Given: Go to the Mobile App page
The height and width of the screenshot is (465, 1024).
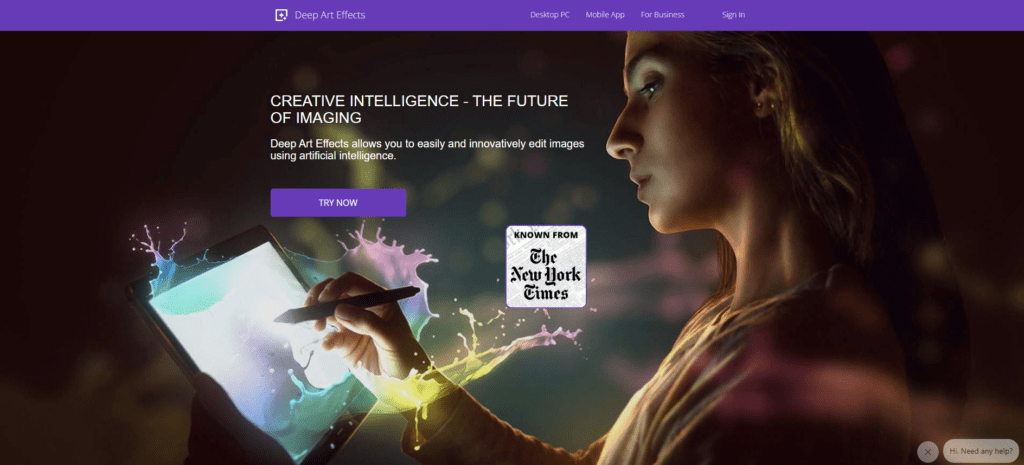Looking at the screenshot, I should click(x=605, y=15).
